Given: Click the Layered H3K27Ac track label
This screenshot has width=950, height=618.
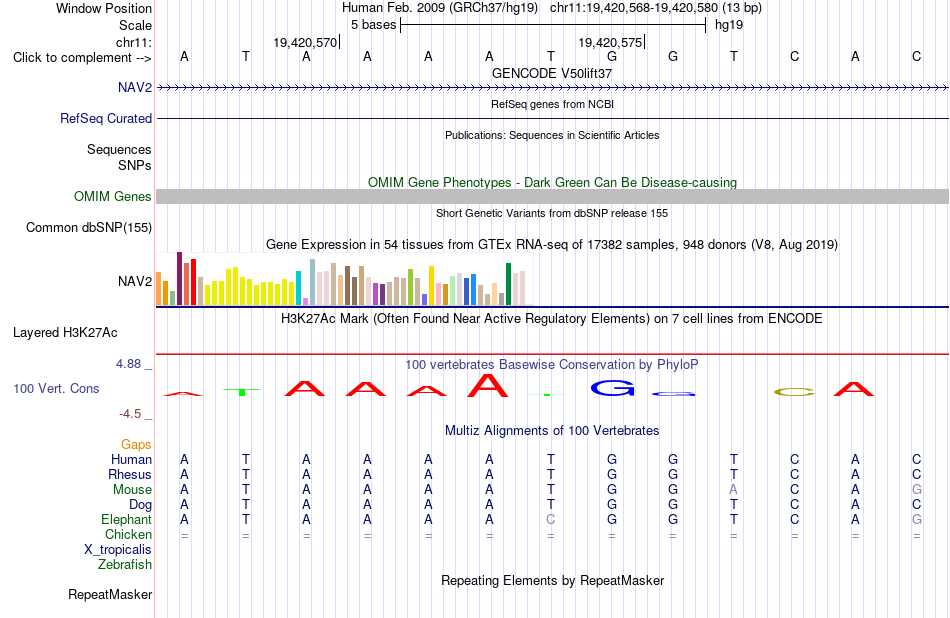Looking at the screenshot, I should click(x=65, y=333).
